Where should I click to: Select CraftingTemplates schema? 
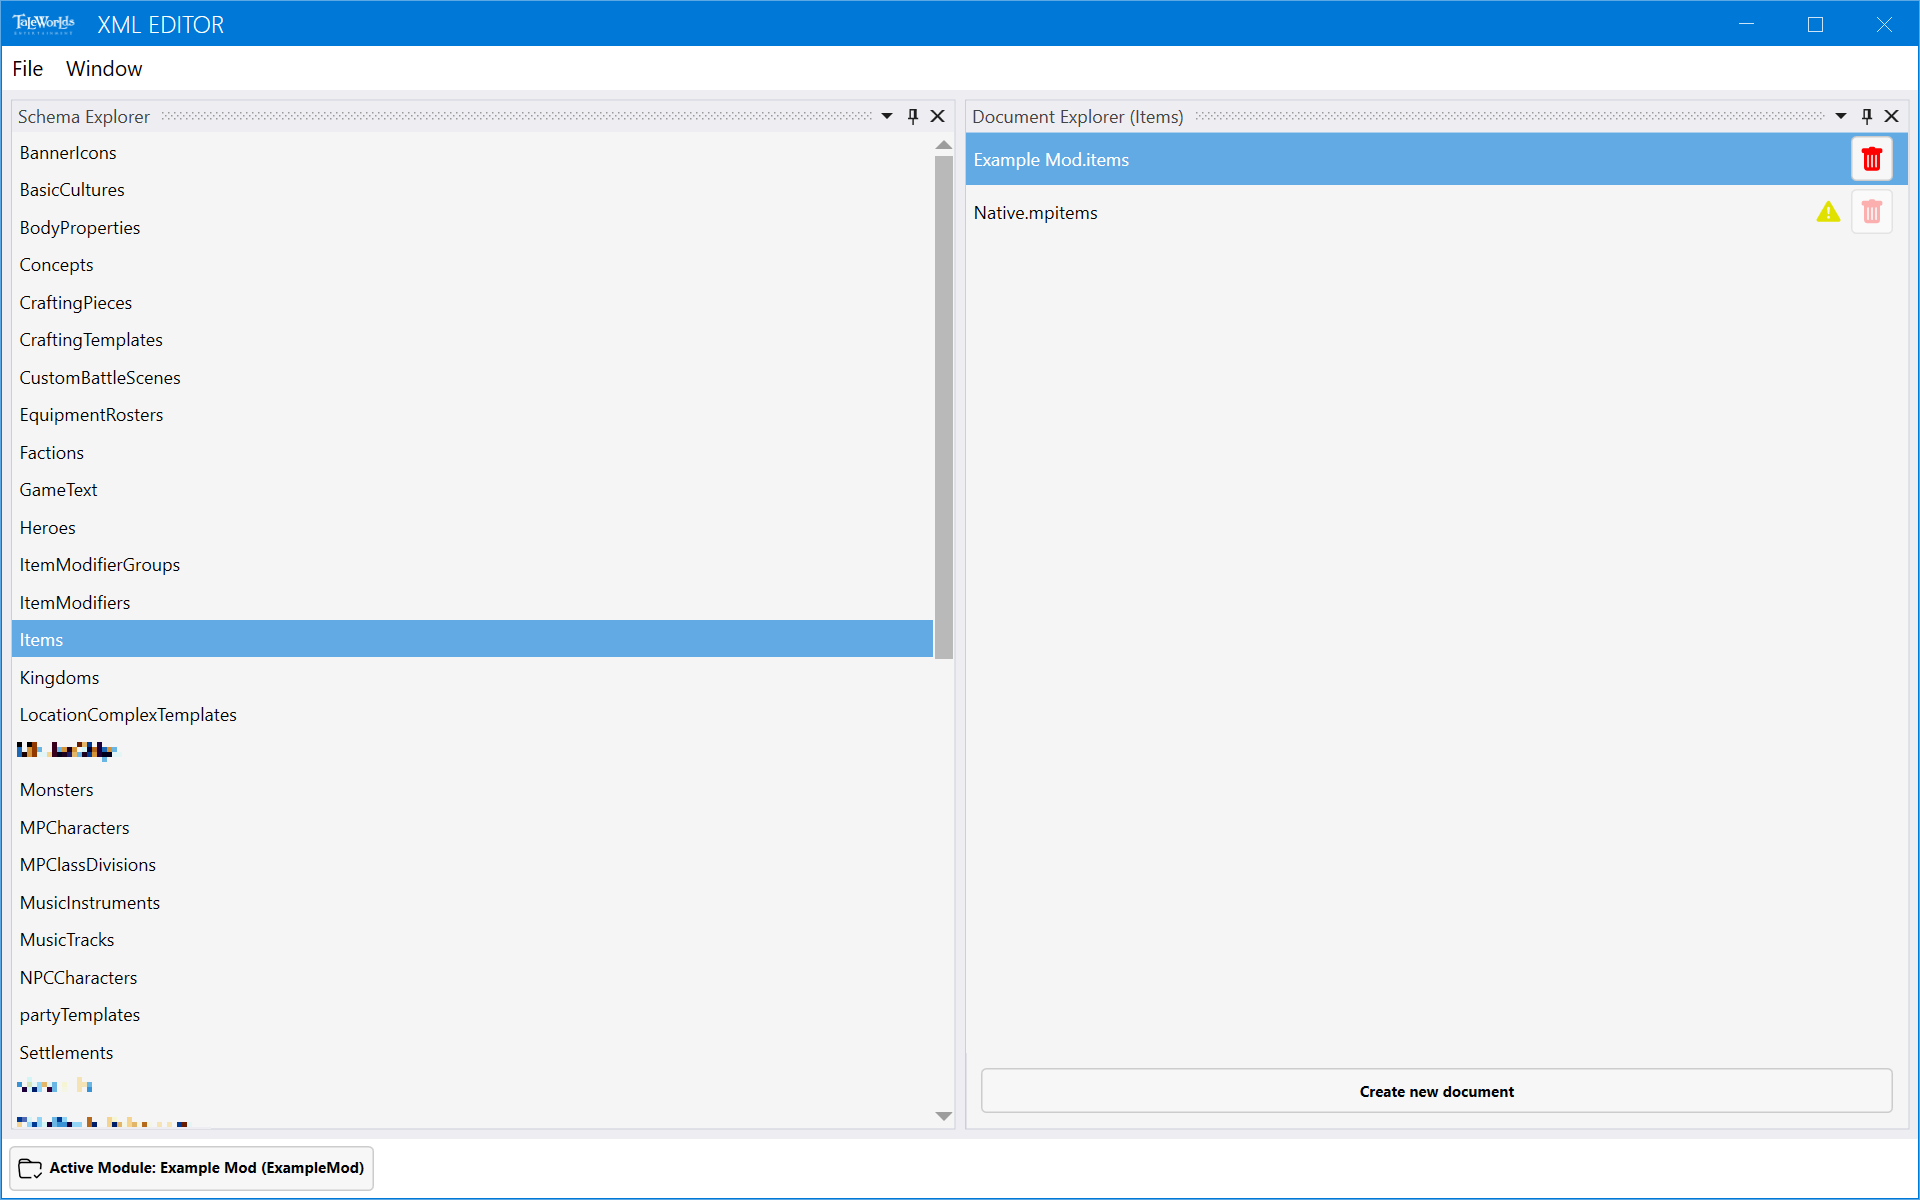pyautogui.click(x=472, y=340)
